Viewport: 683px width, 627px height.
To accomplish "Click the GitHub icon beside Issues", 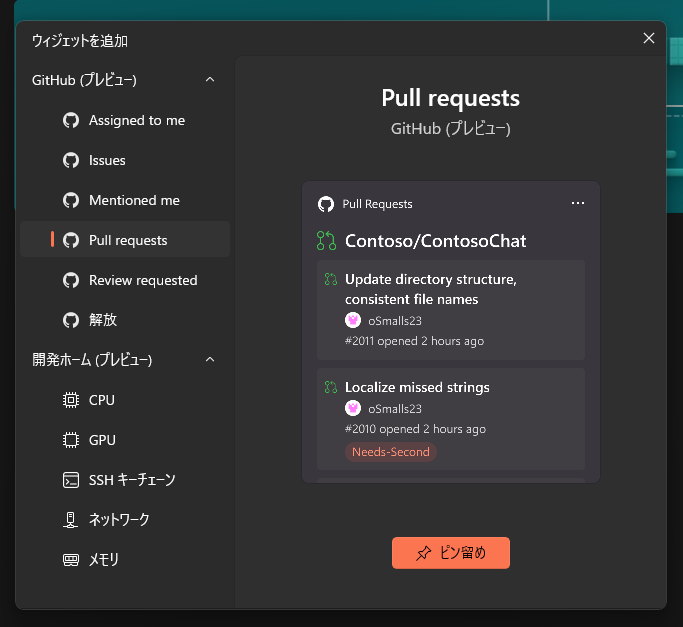I will [71, 160].
